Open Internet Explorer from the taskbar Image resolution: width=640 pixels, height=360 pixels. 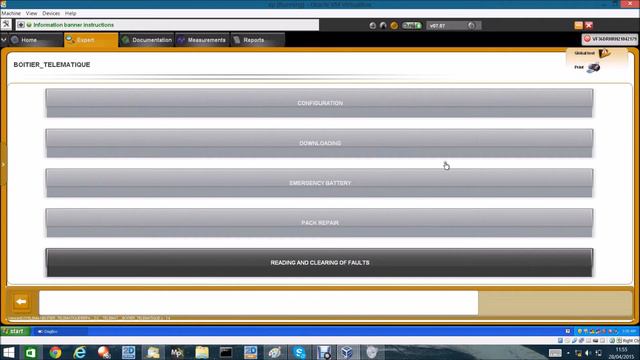click(x=80, y=352)
